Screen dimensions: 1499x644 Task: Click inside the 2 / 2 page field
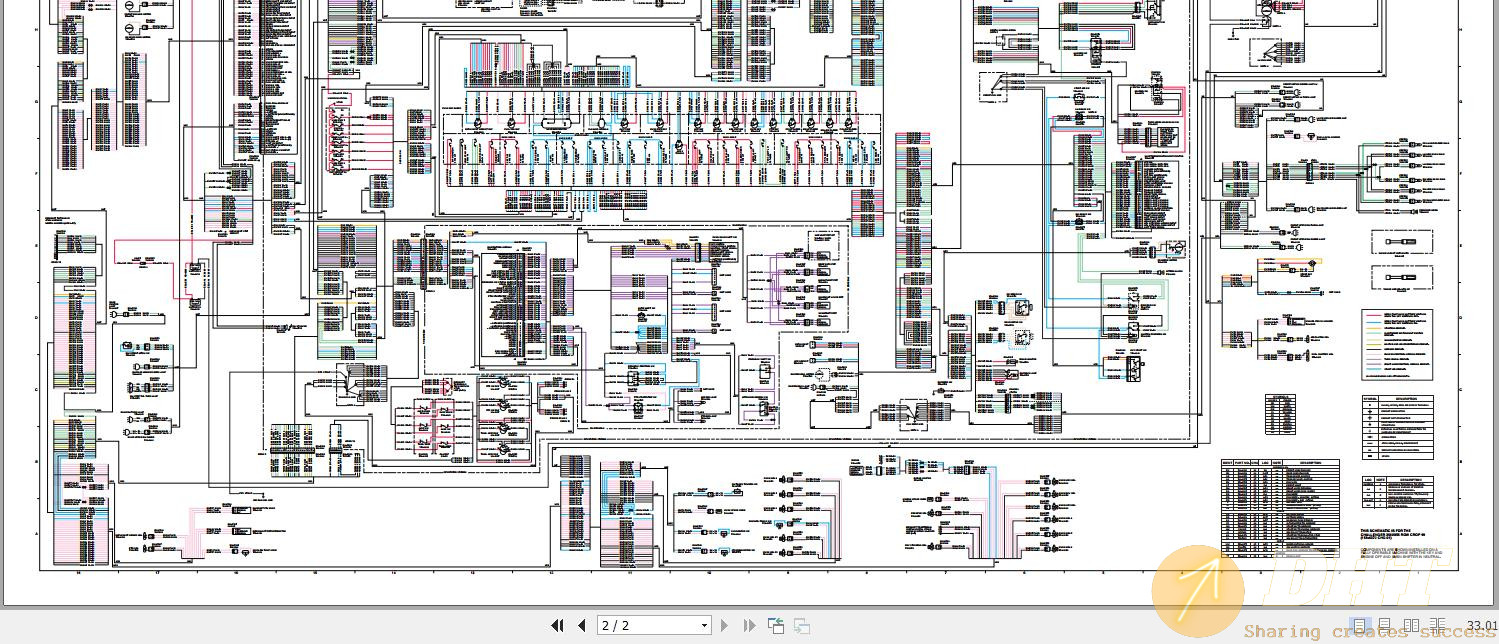[640, 625]
